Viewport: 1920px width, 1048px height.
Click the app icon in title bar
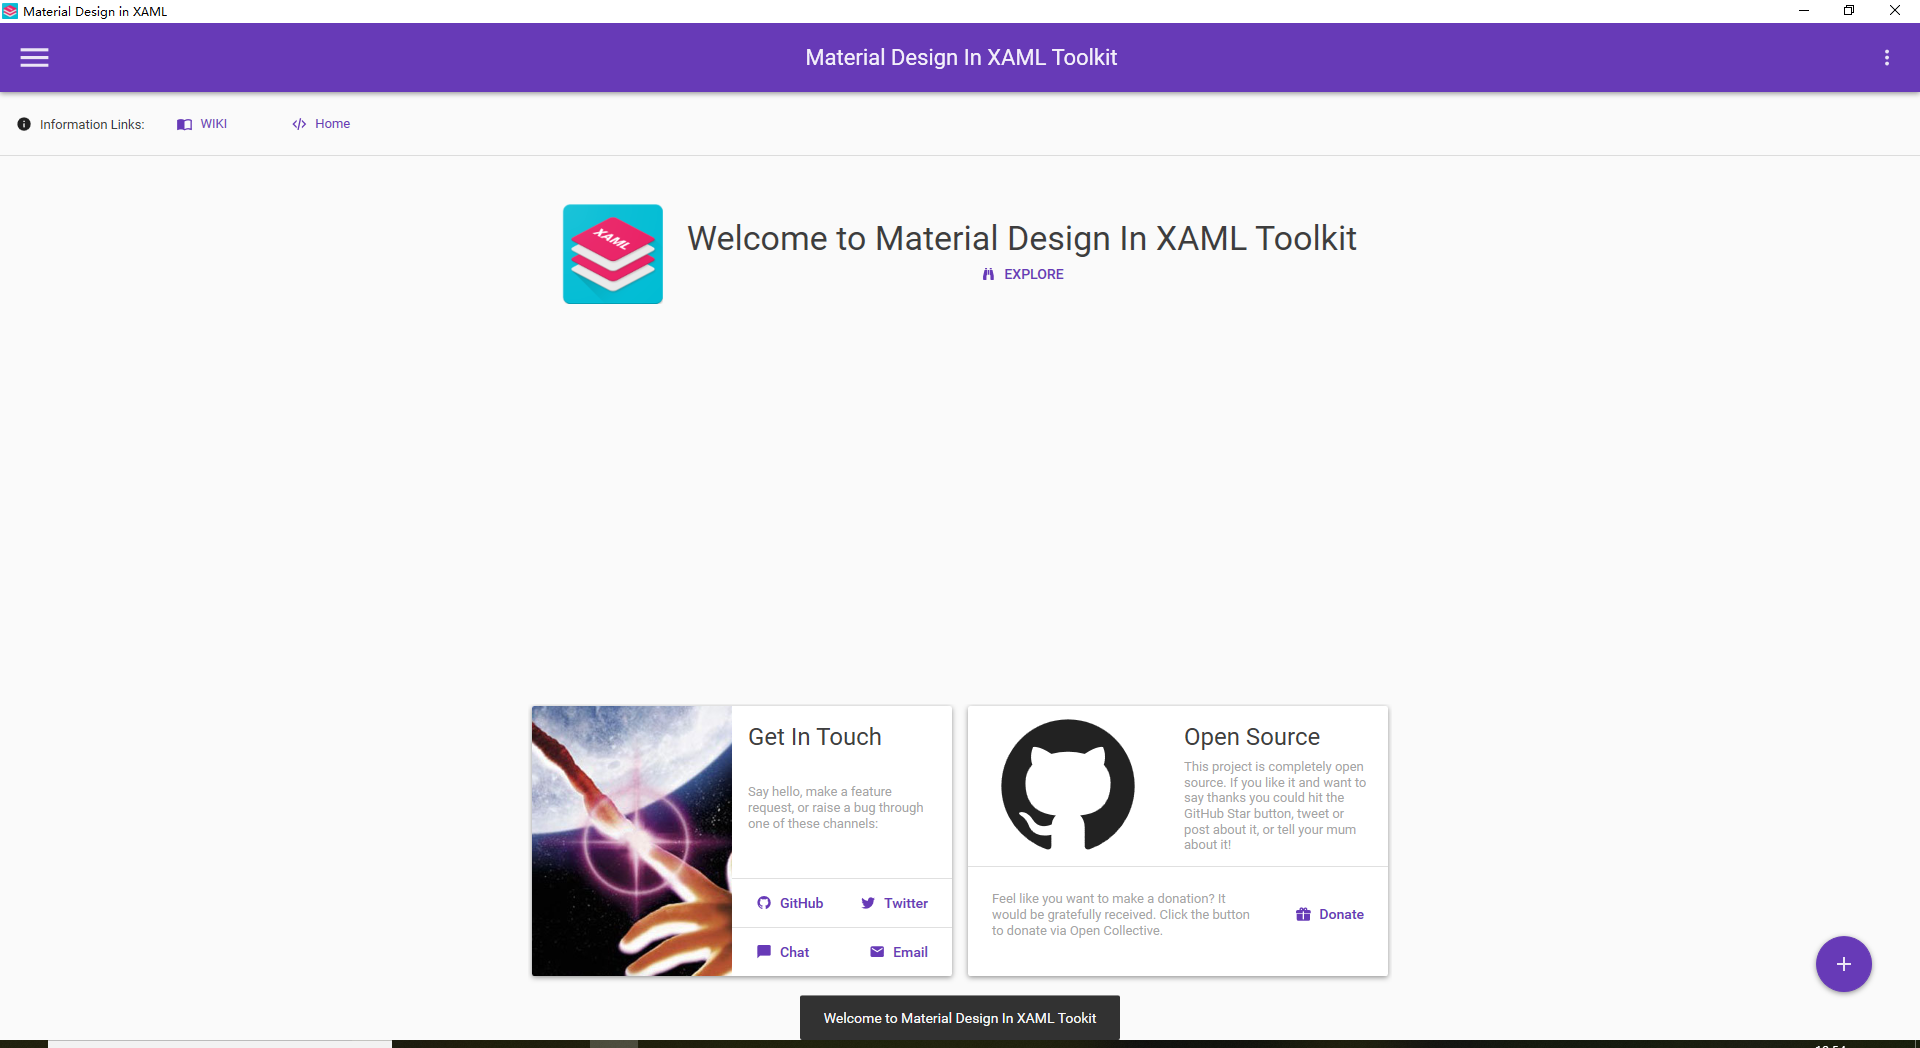(x=10, y=11)
